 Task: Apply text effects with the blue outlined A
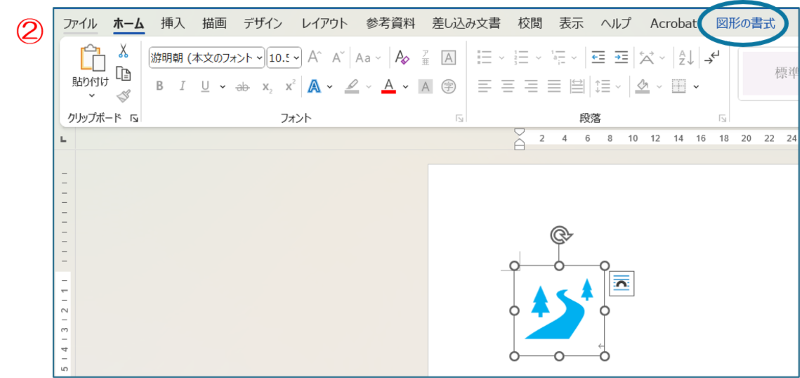[x=314, y=87]
